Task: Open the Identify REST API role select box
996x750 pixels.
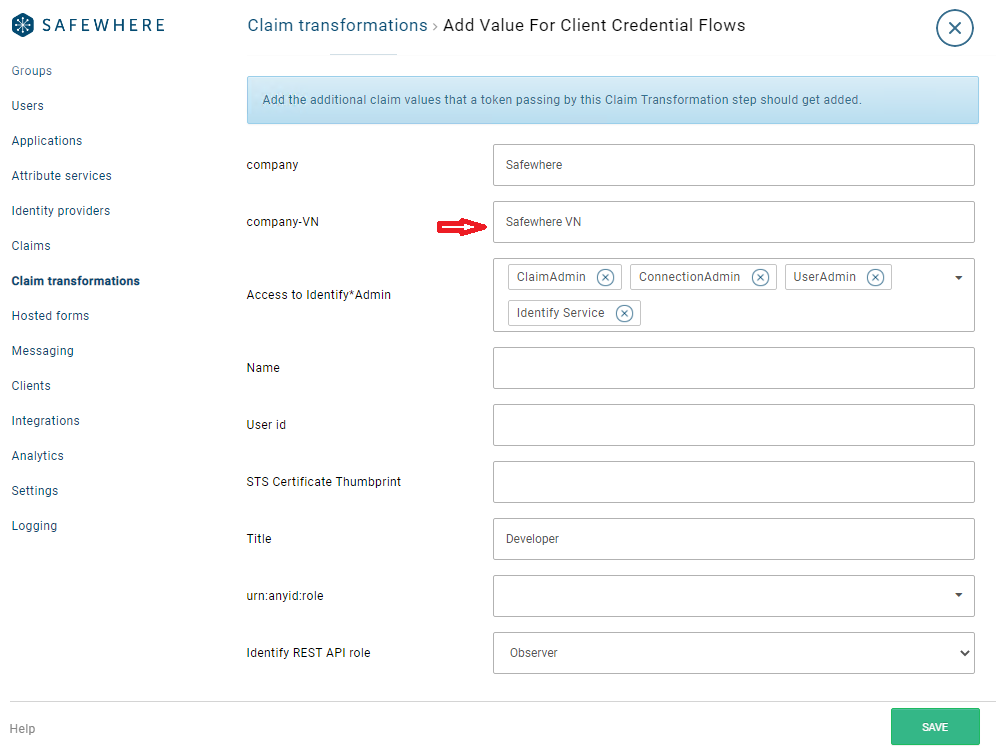Action: coord(734,653)
